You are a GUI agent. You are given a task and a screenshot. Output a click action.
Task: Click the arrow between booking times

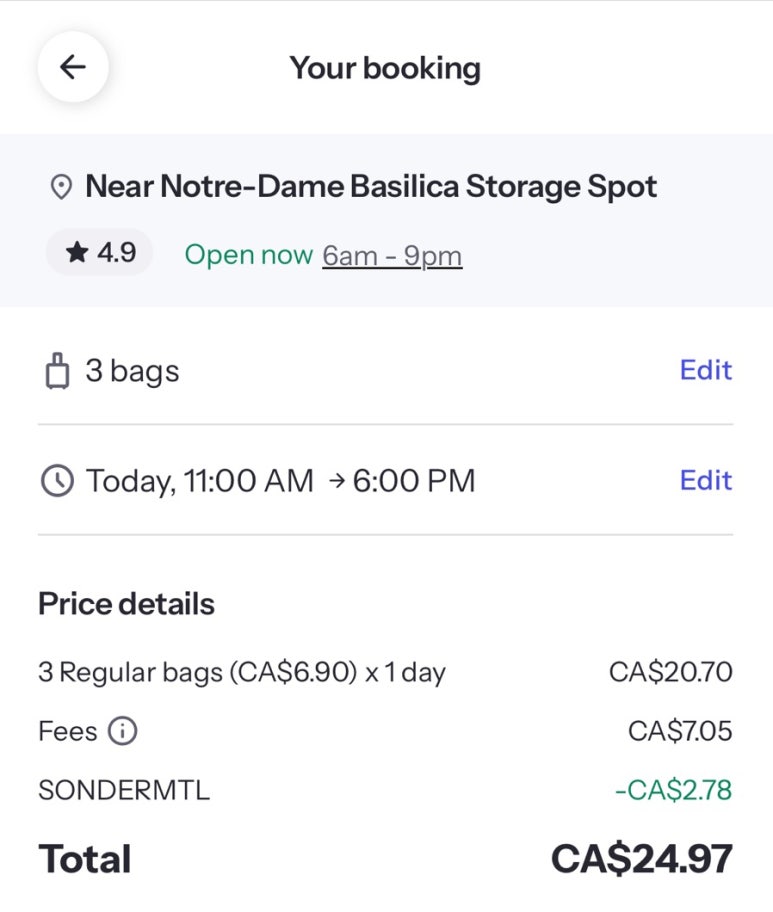click(337, 481)
